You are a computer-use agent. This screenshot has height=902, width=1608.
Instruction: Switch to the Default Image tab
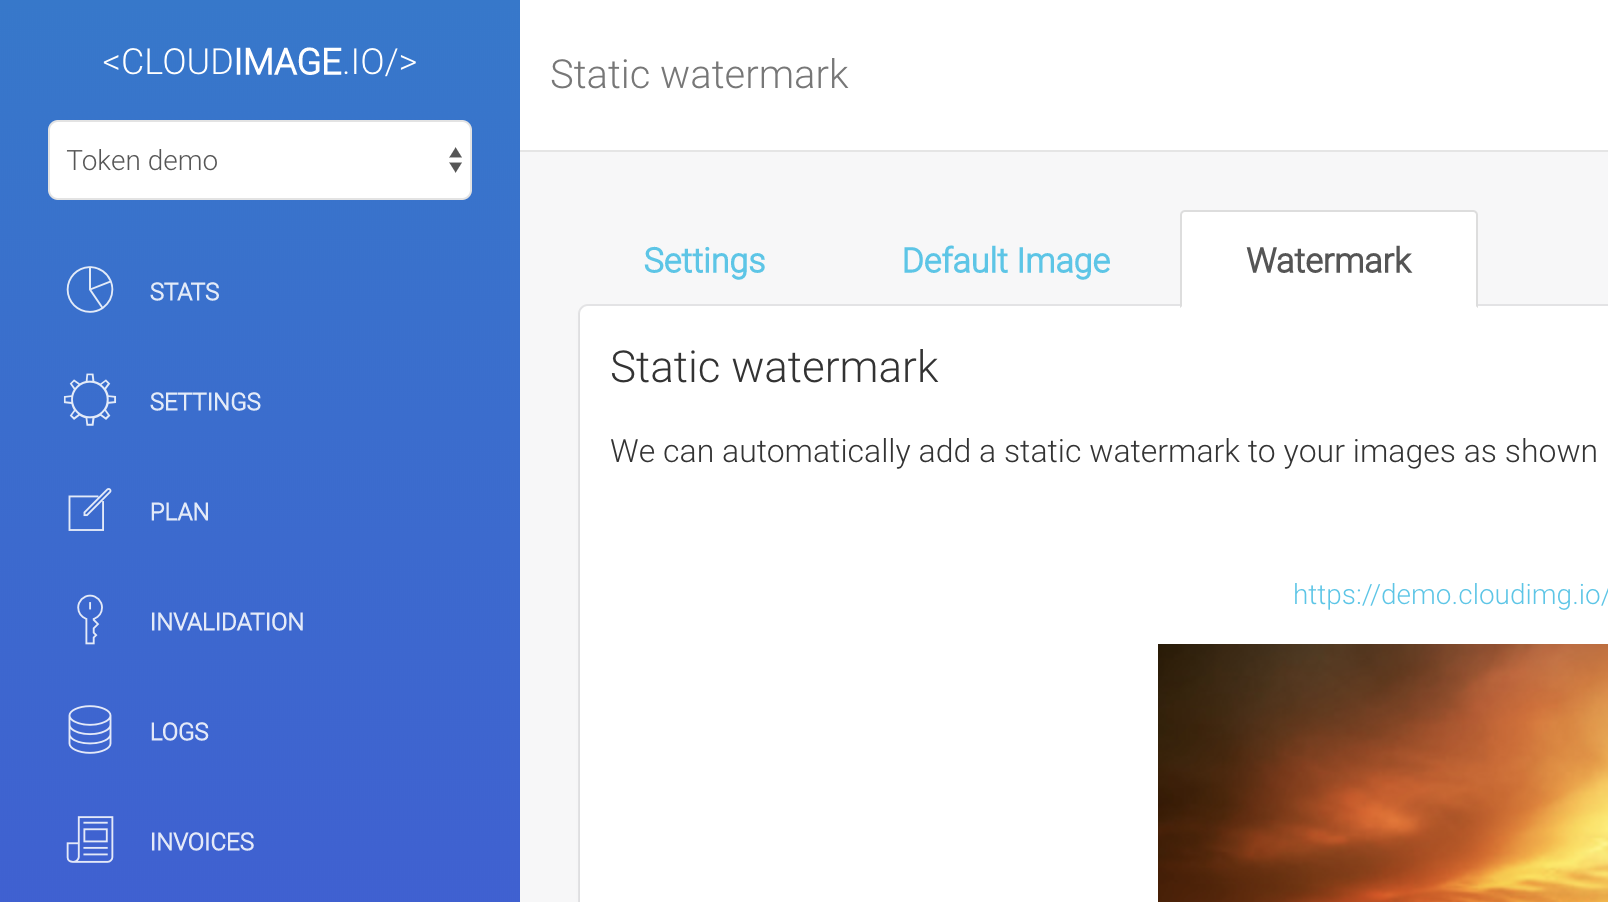[1006, 261]
